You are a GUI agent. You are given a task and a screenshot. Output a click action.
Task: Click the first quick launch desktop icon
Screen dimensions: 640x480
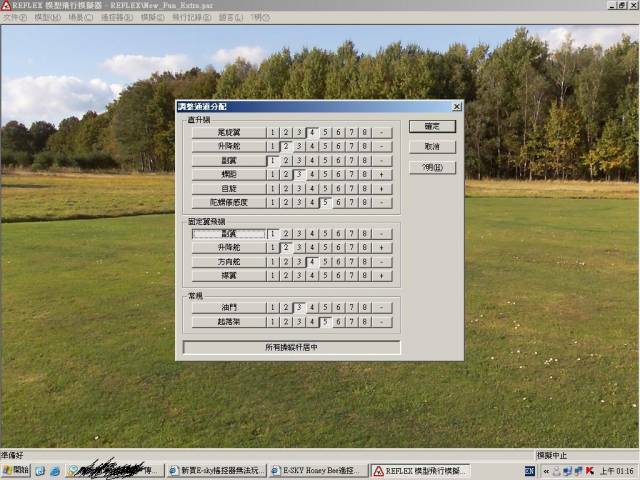coord(40,471)
